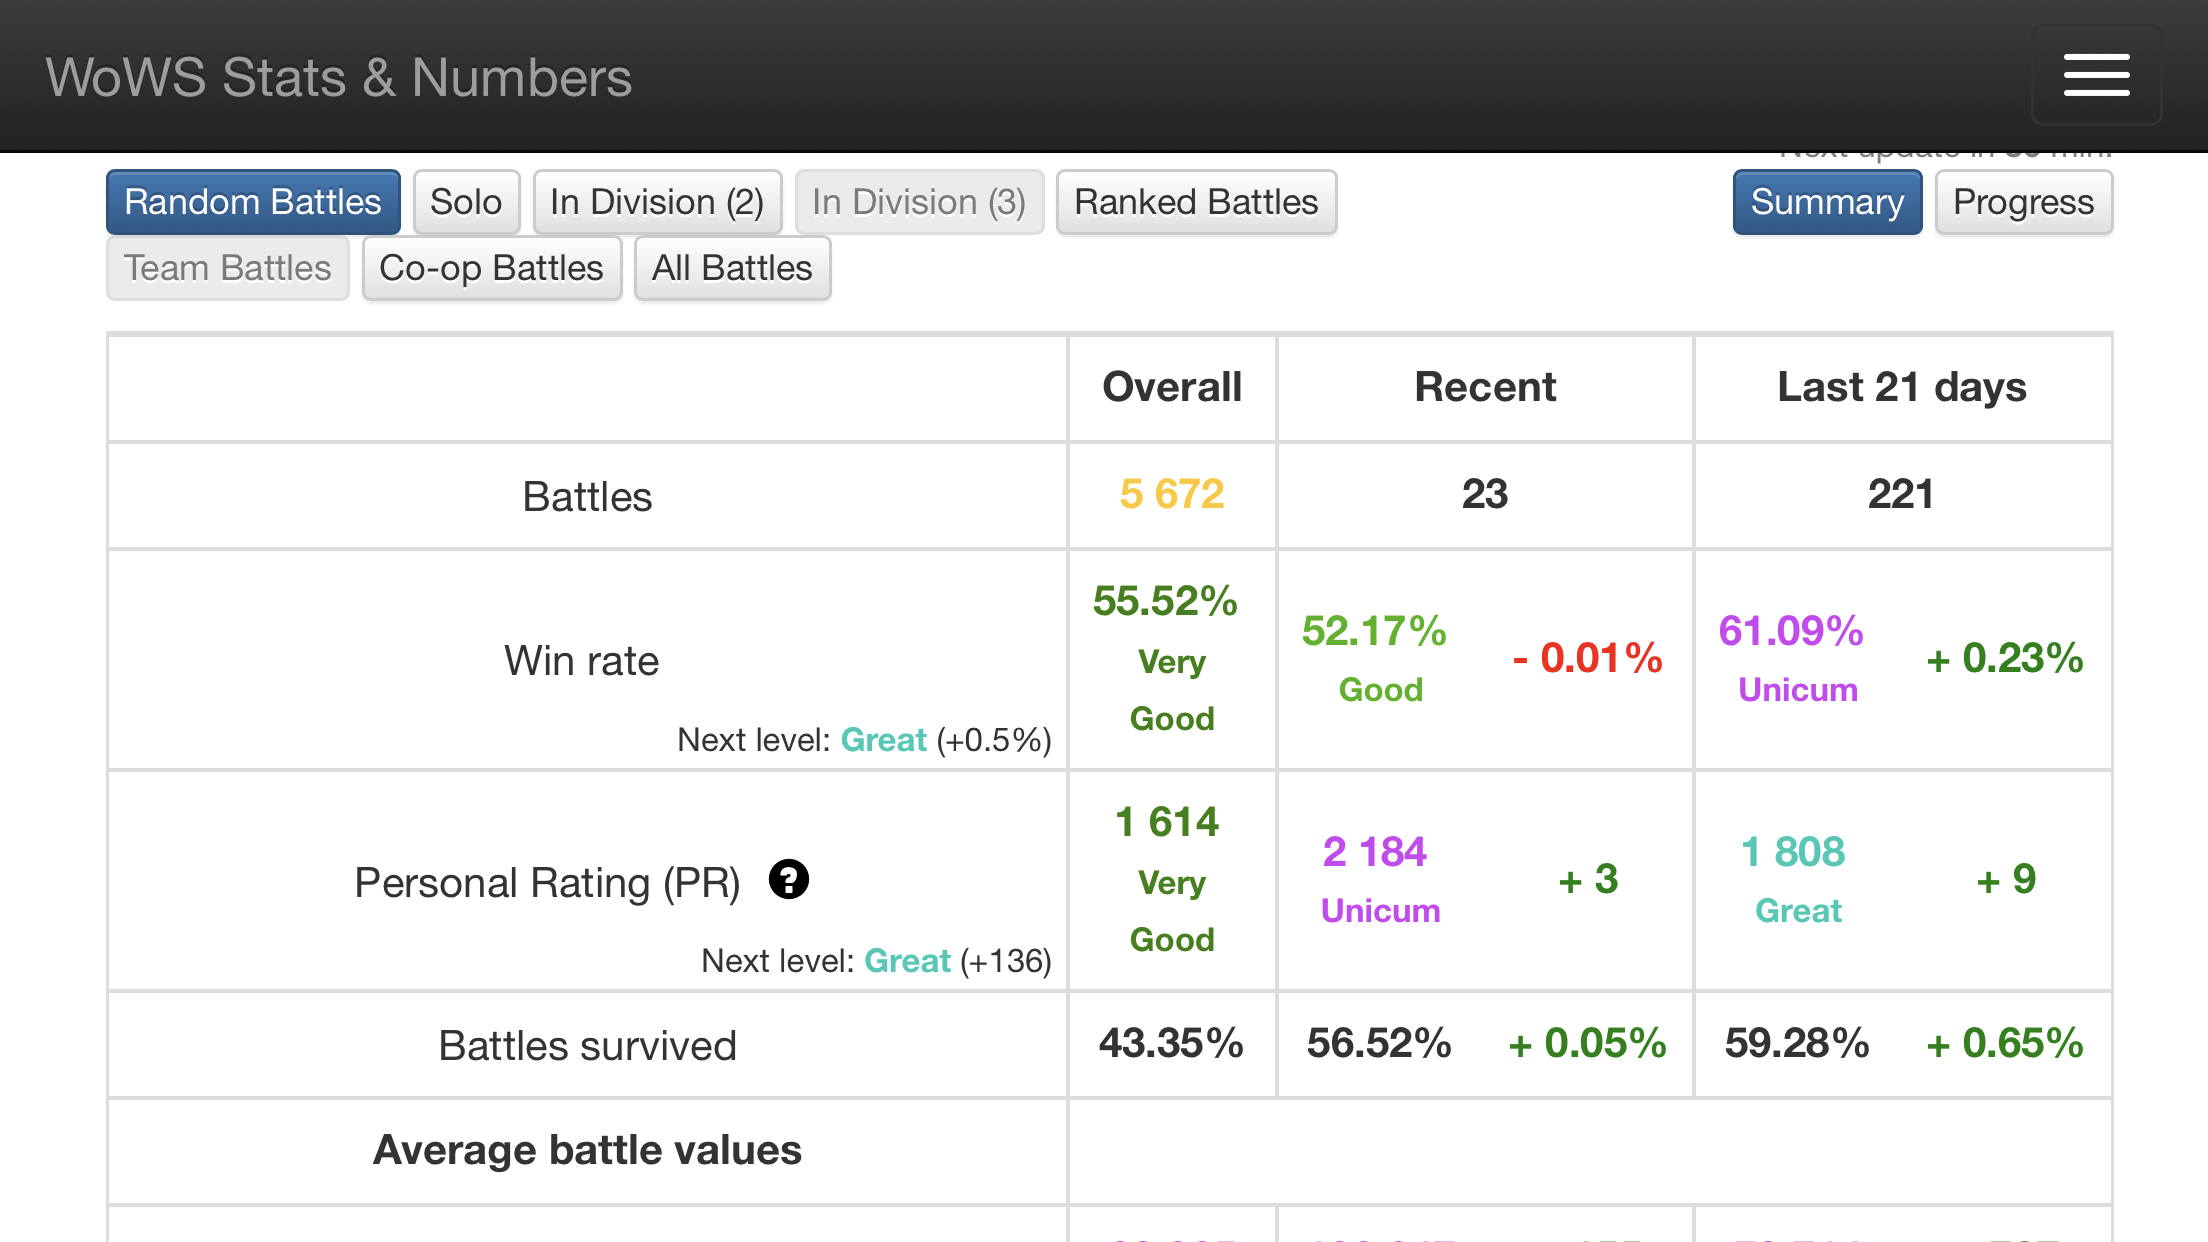The image size is (2208, 1242).
Task: Show All Battles statistics
Action: point(732,268)
